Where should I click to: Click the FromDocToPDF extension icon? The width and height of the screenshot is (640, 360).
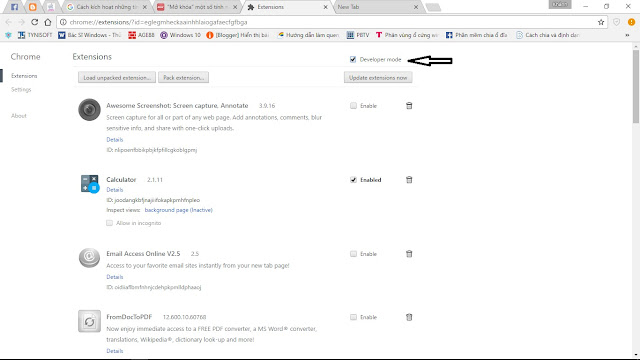(x=89, y=321)
